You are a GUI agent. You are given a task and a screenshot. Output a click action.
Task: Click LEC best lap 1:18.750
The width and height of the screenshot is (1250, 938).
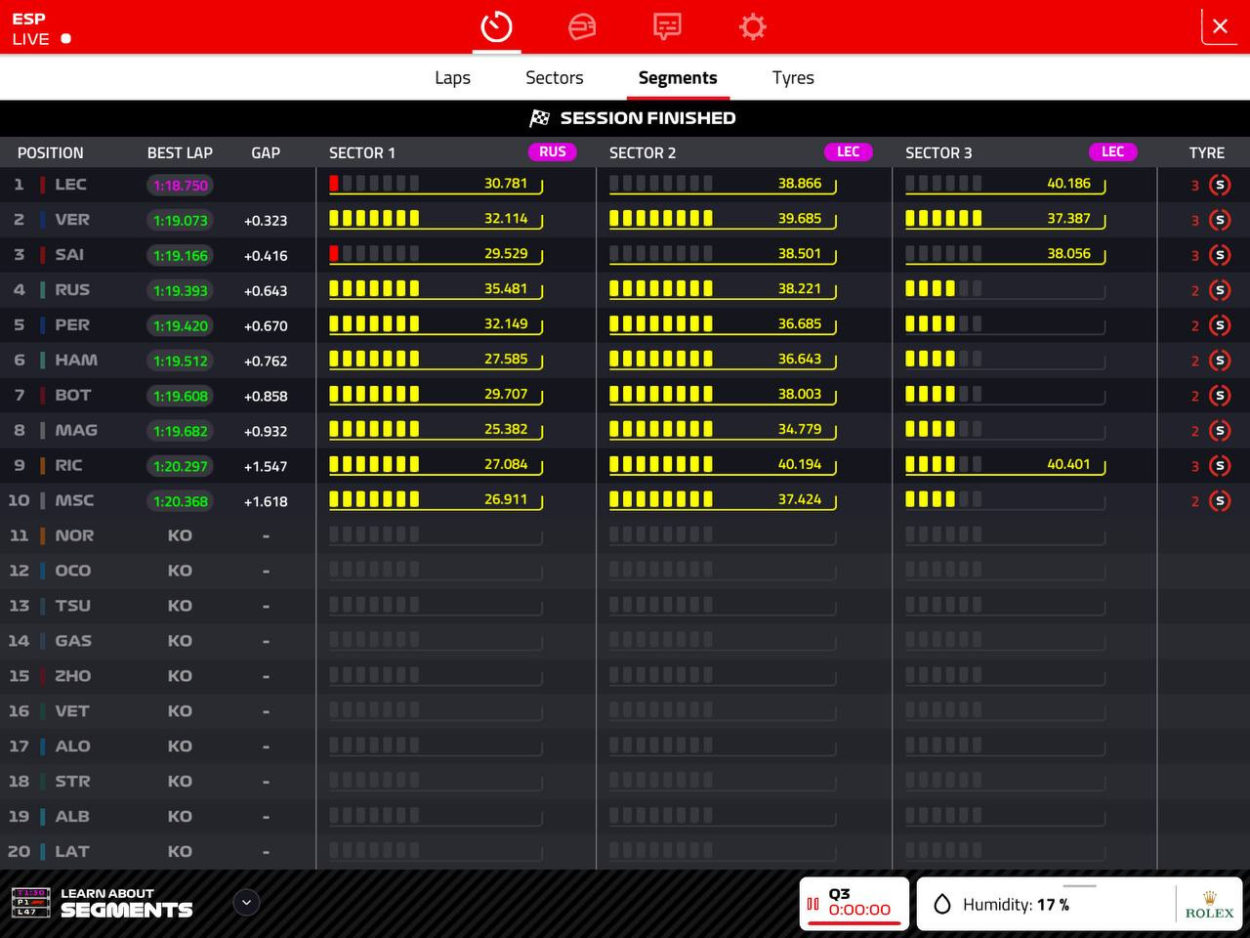tap(180, 185)
